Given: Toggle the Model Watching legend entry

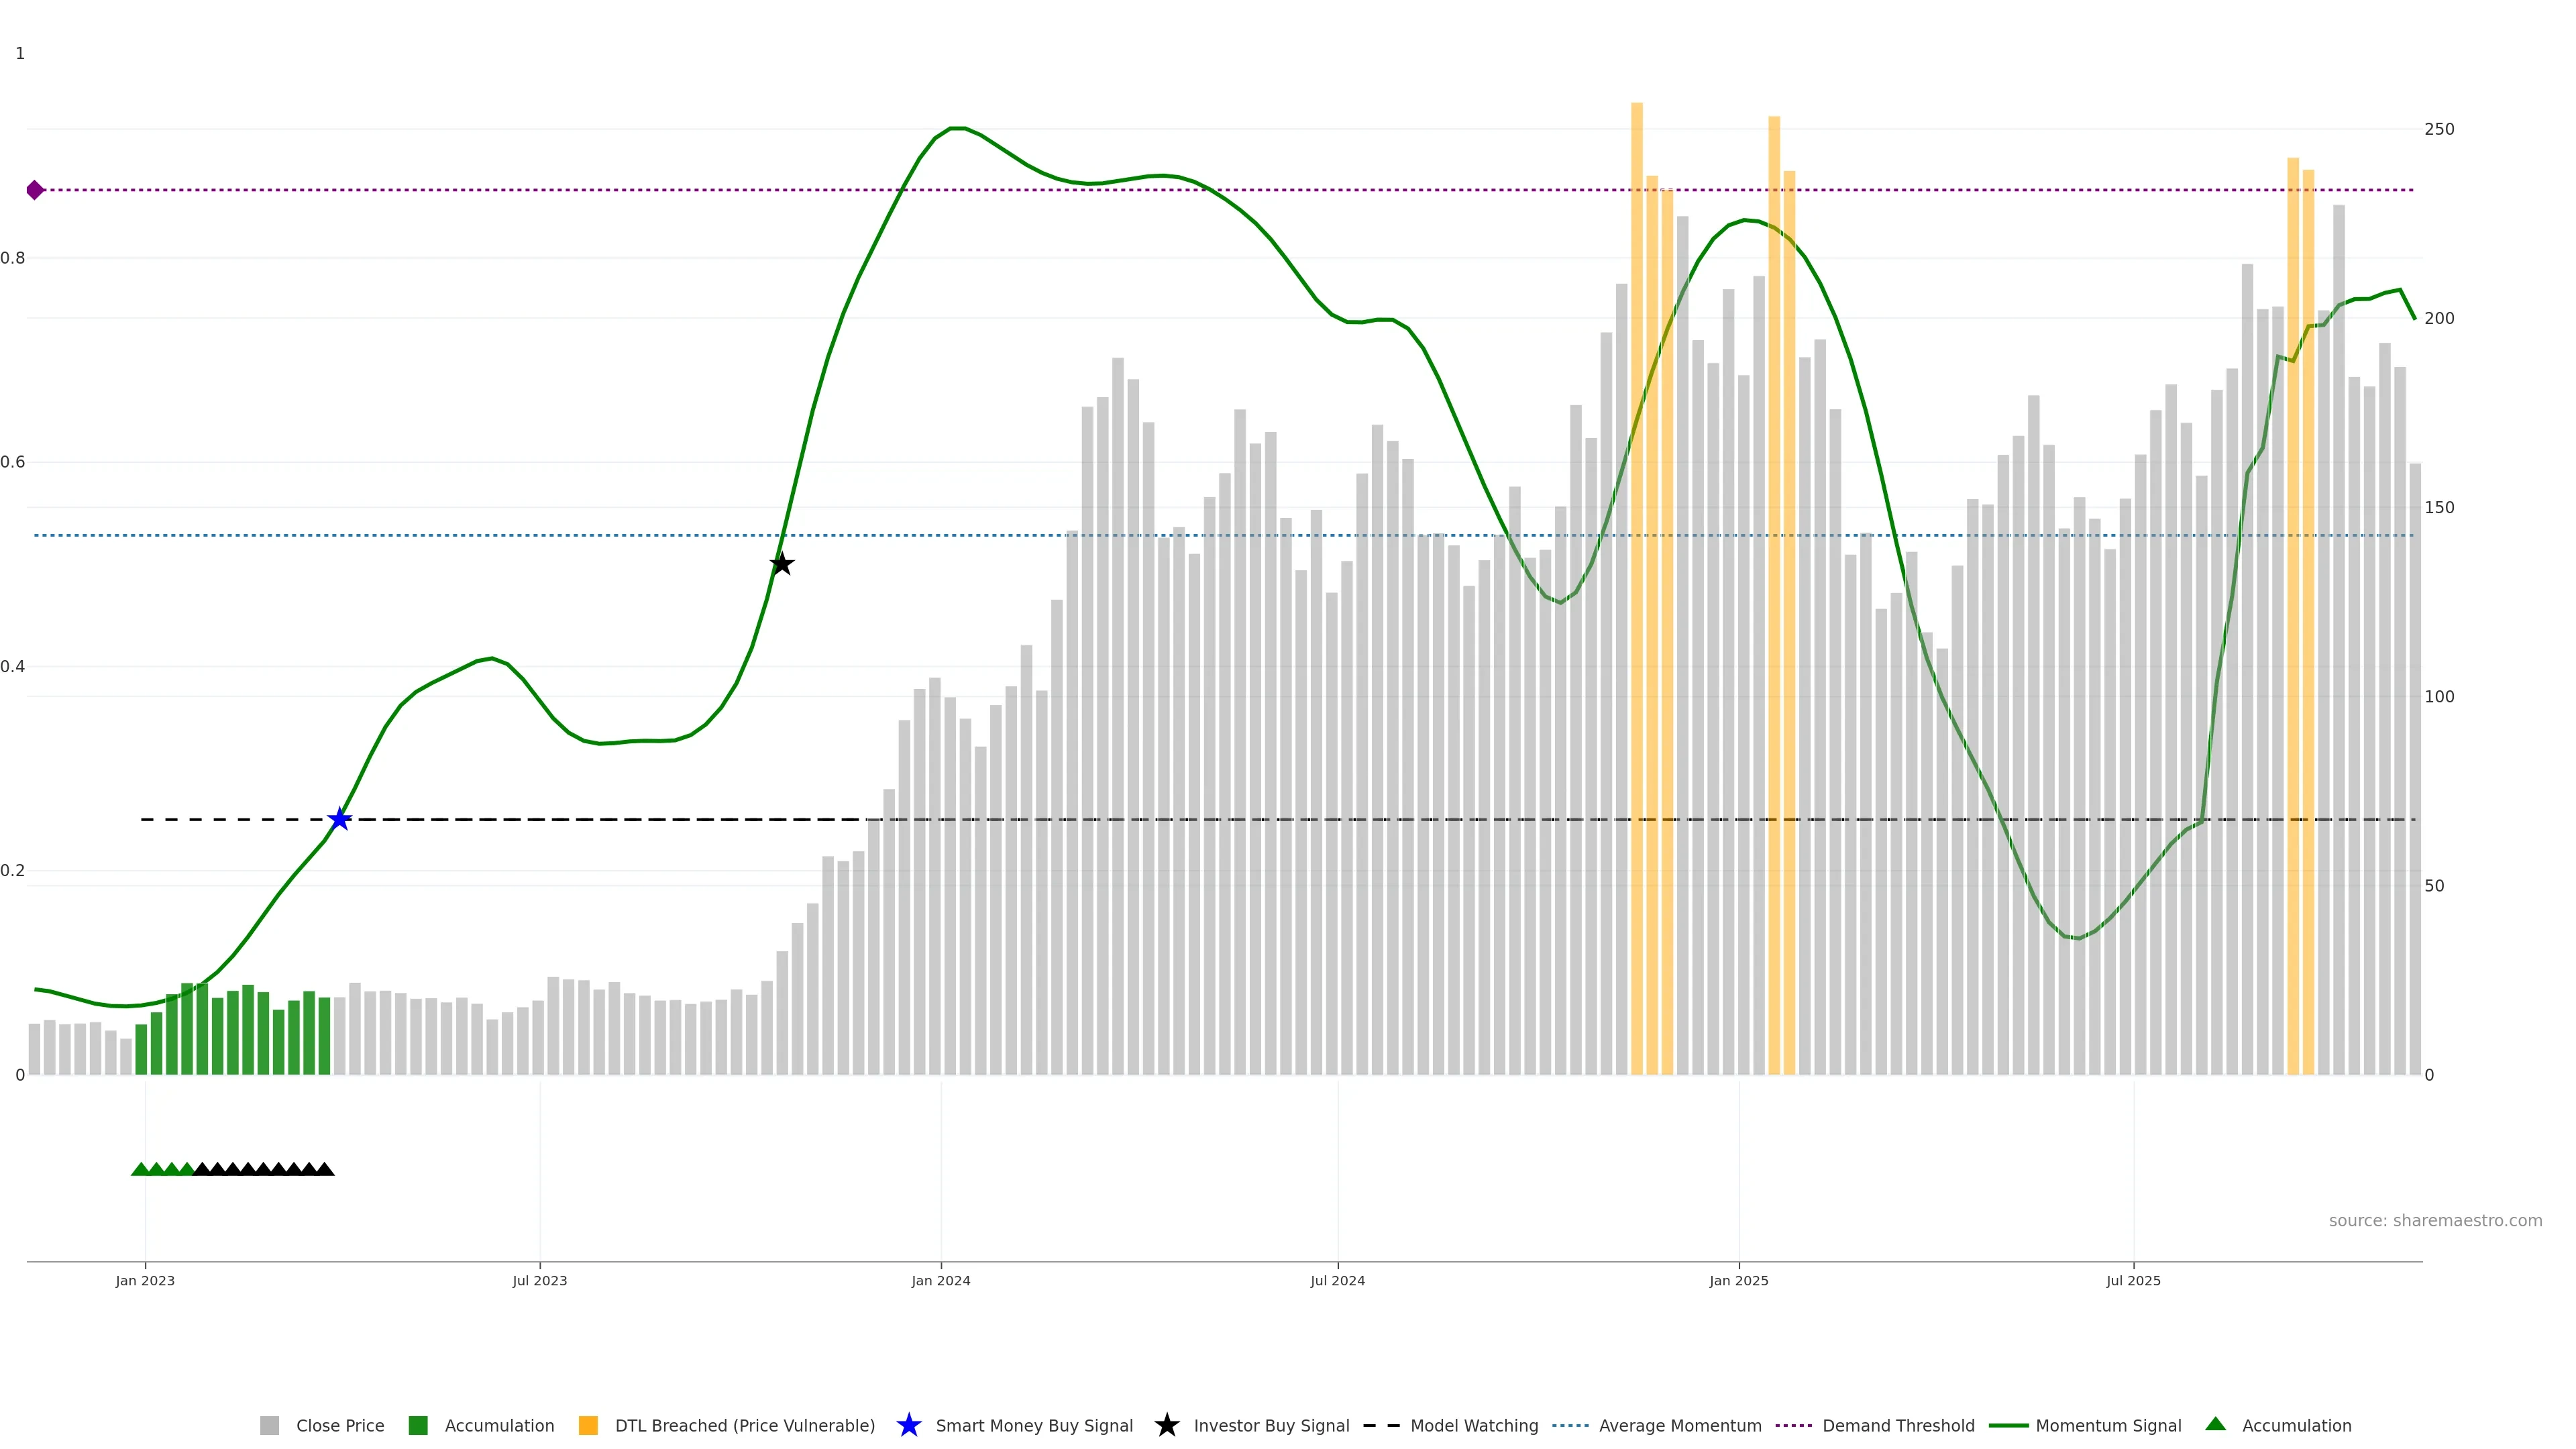Looking at the screenshot, I should point(1473,1426).
